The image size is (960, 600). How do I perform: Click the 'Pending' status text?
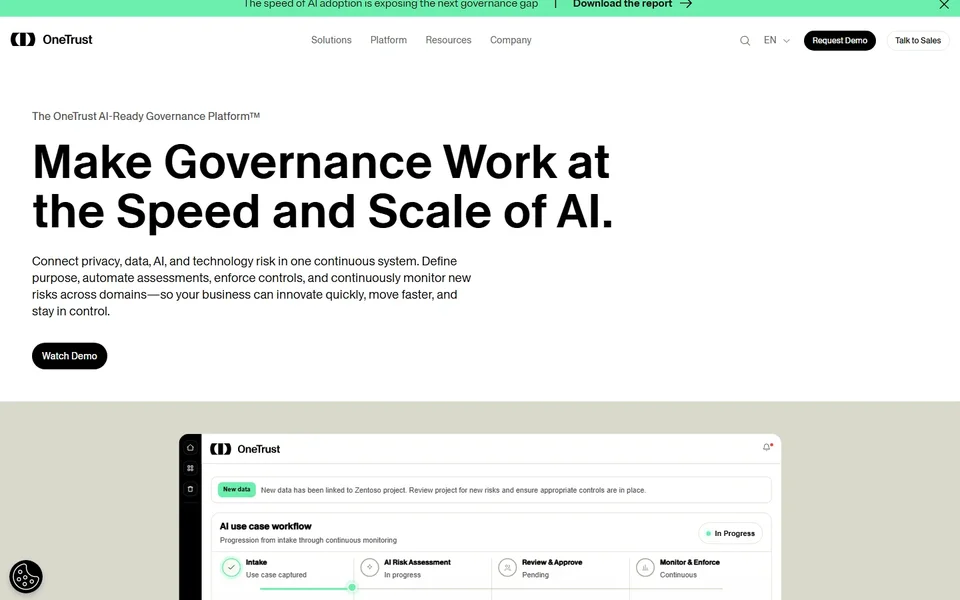(535, 575)
